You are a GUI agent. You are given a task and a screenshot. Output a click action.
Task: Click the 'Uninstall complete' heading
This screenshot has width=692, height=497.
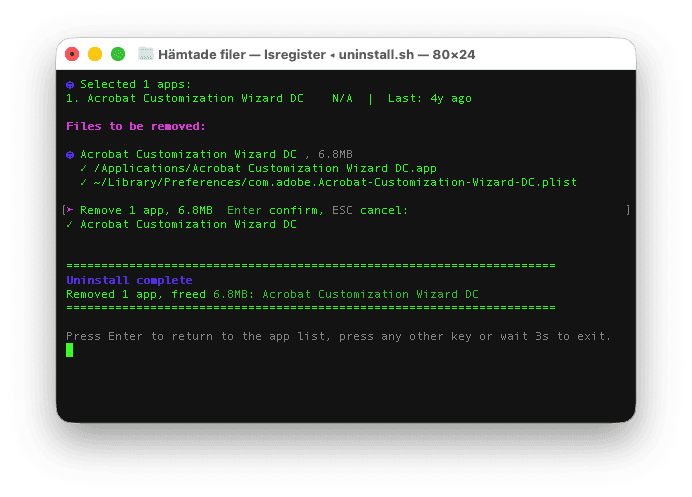pos(129,280)
